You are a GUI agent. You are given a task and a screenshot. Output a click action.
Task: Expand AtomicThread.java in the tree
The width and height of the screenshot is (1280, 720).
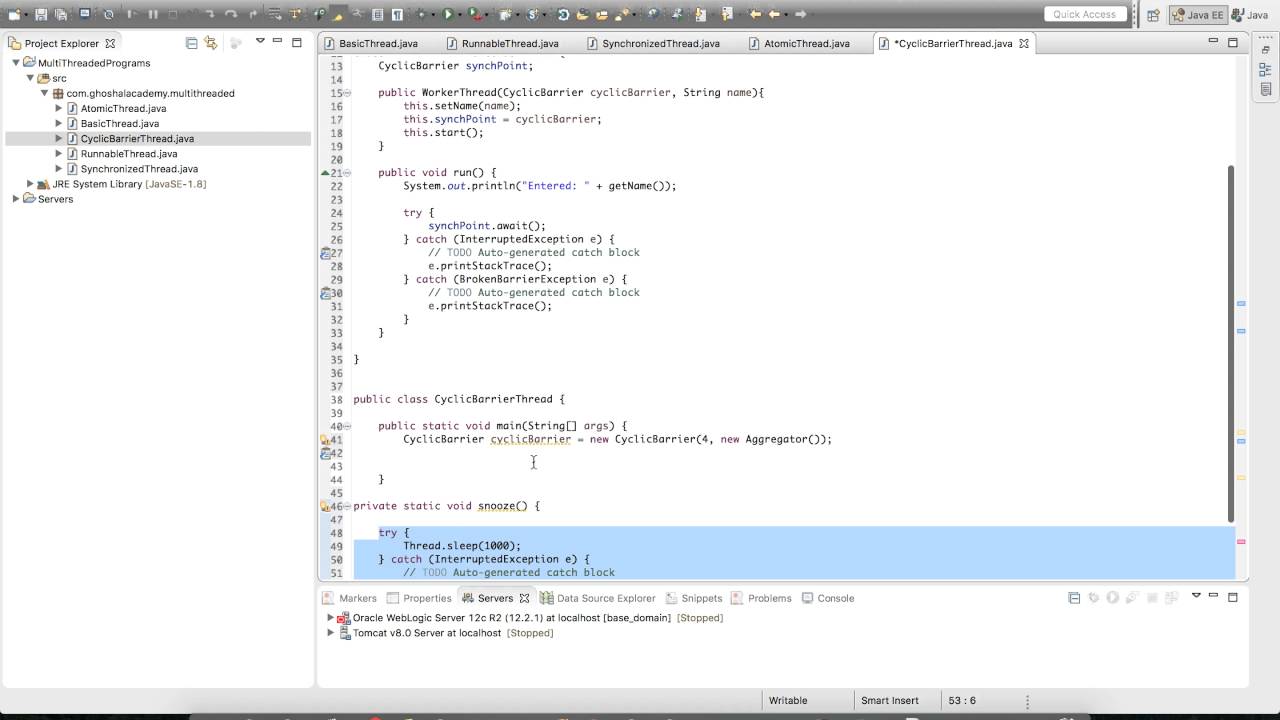(58, 108)
